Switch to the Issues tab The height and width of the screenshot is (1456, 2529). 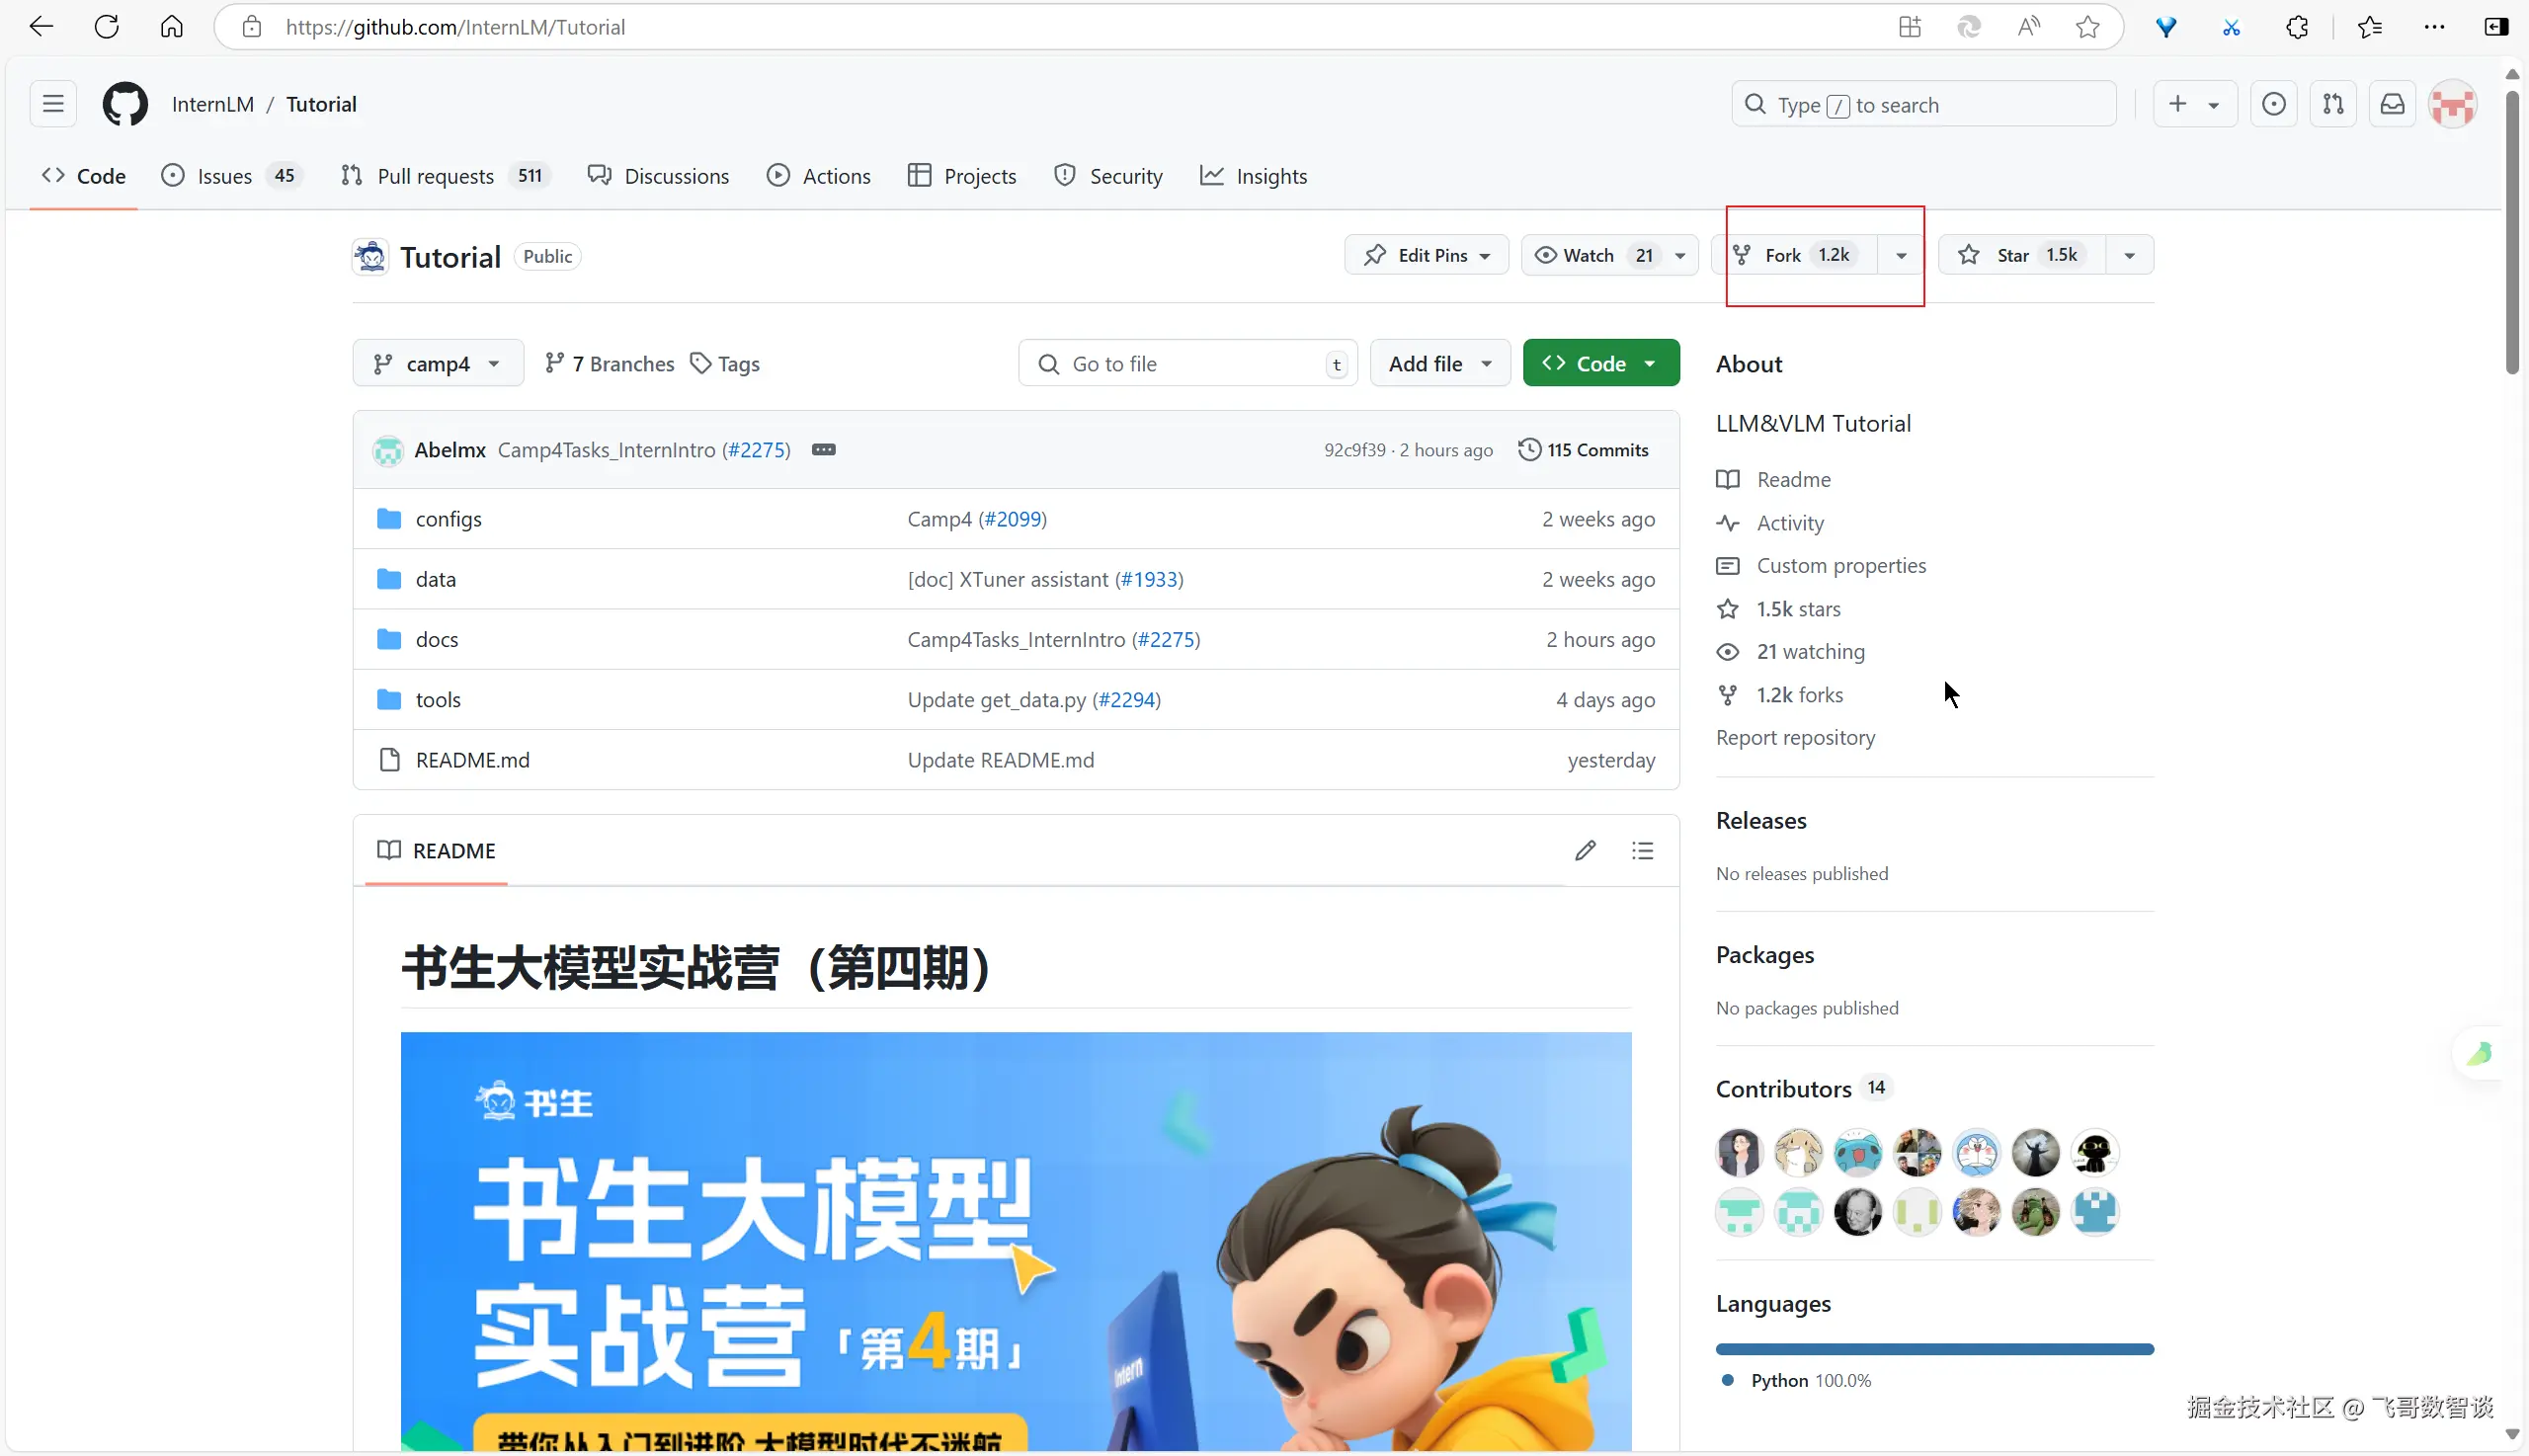[x=226, y=176]
